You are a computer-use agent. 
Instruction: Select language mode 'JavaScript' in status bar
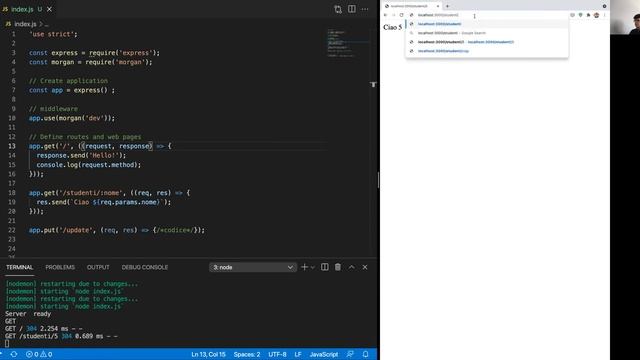[324, 354]
